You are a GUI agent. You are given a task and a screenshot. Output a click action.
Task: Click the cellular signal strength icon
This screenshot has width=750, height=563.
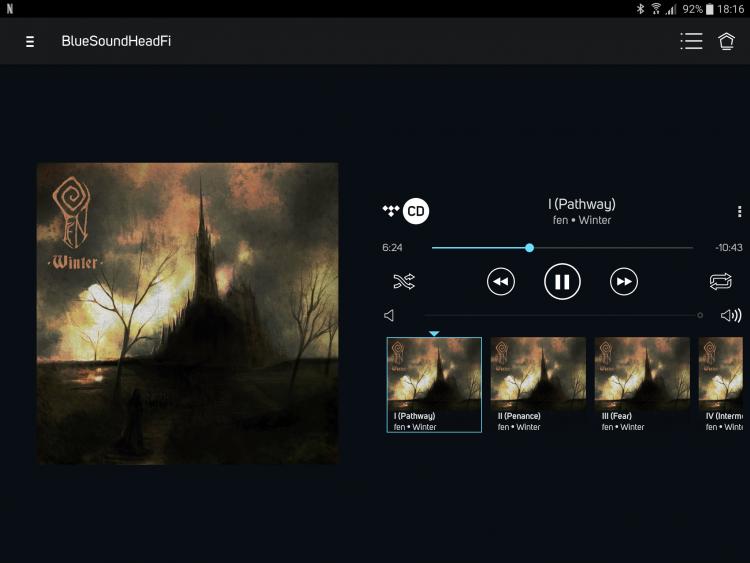[x=671, y=9]
